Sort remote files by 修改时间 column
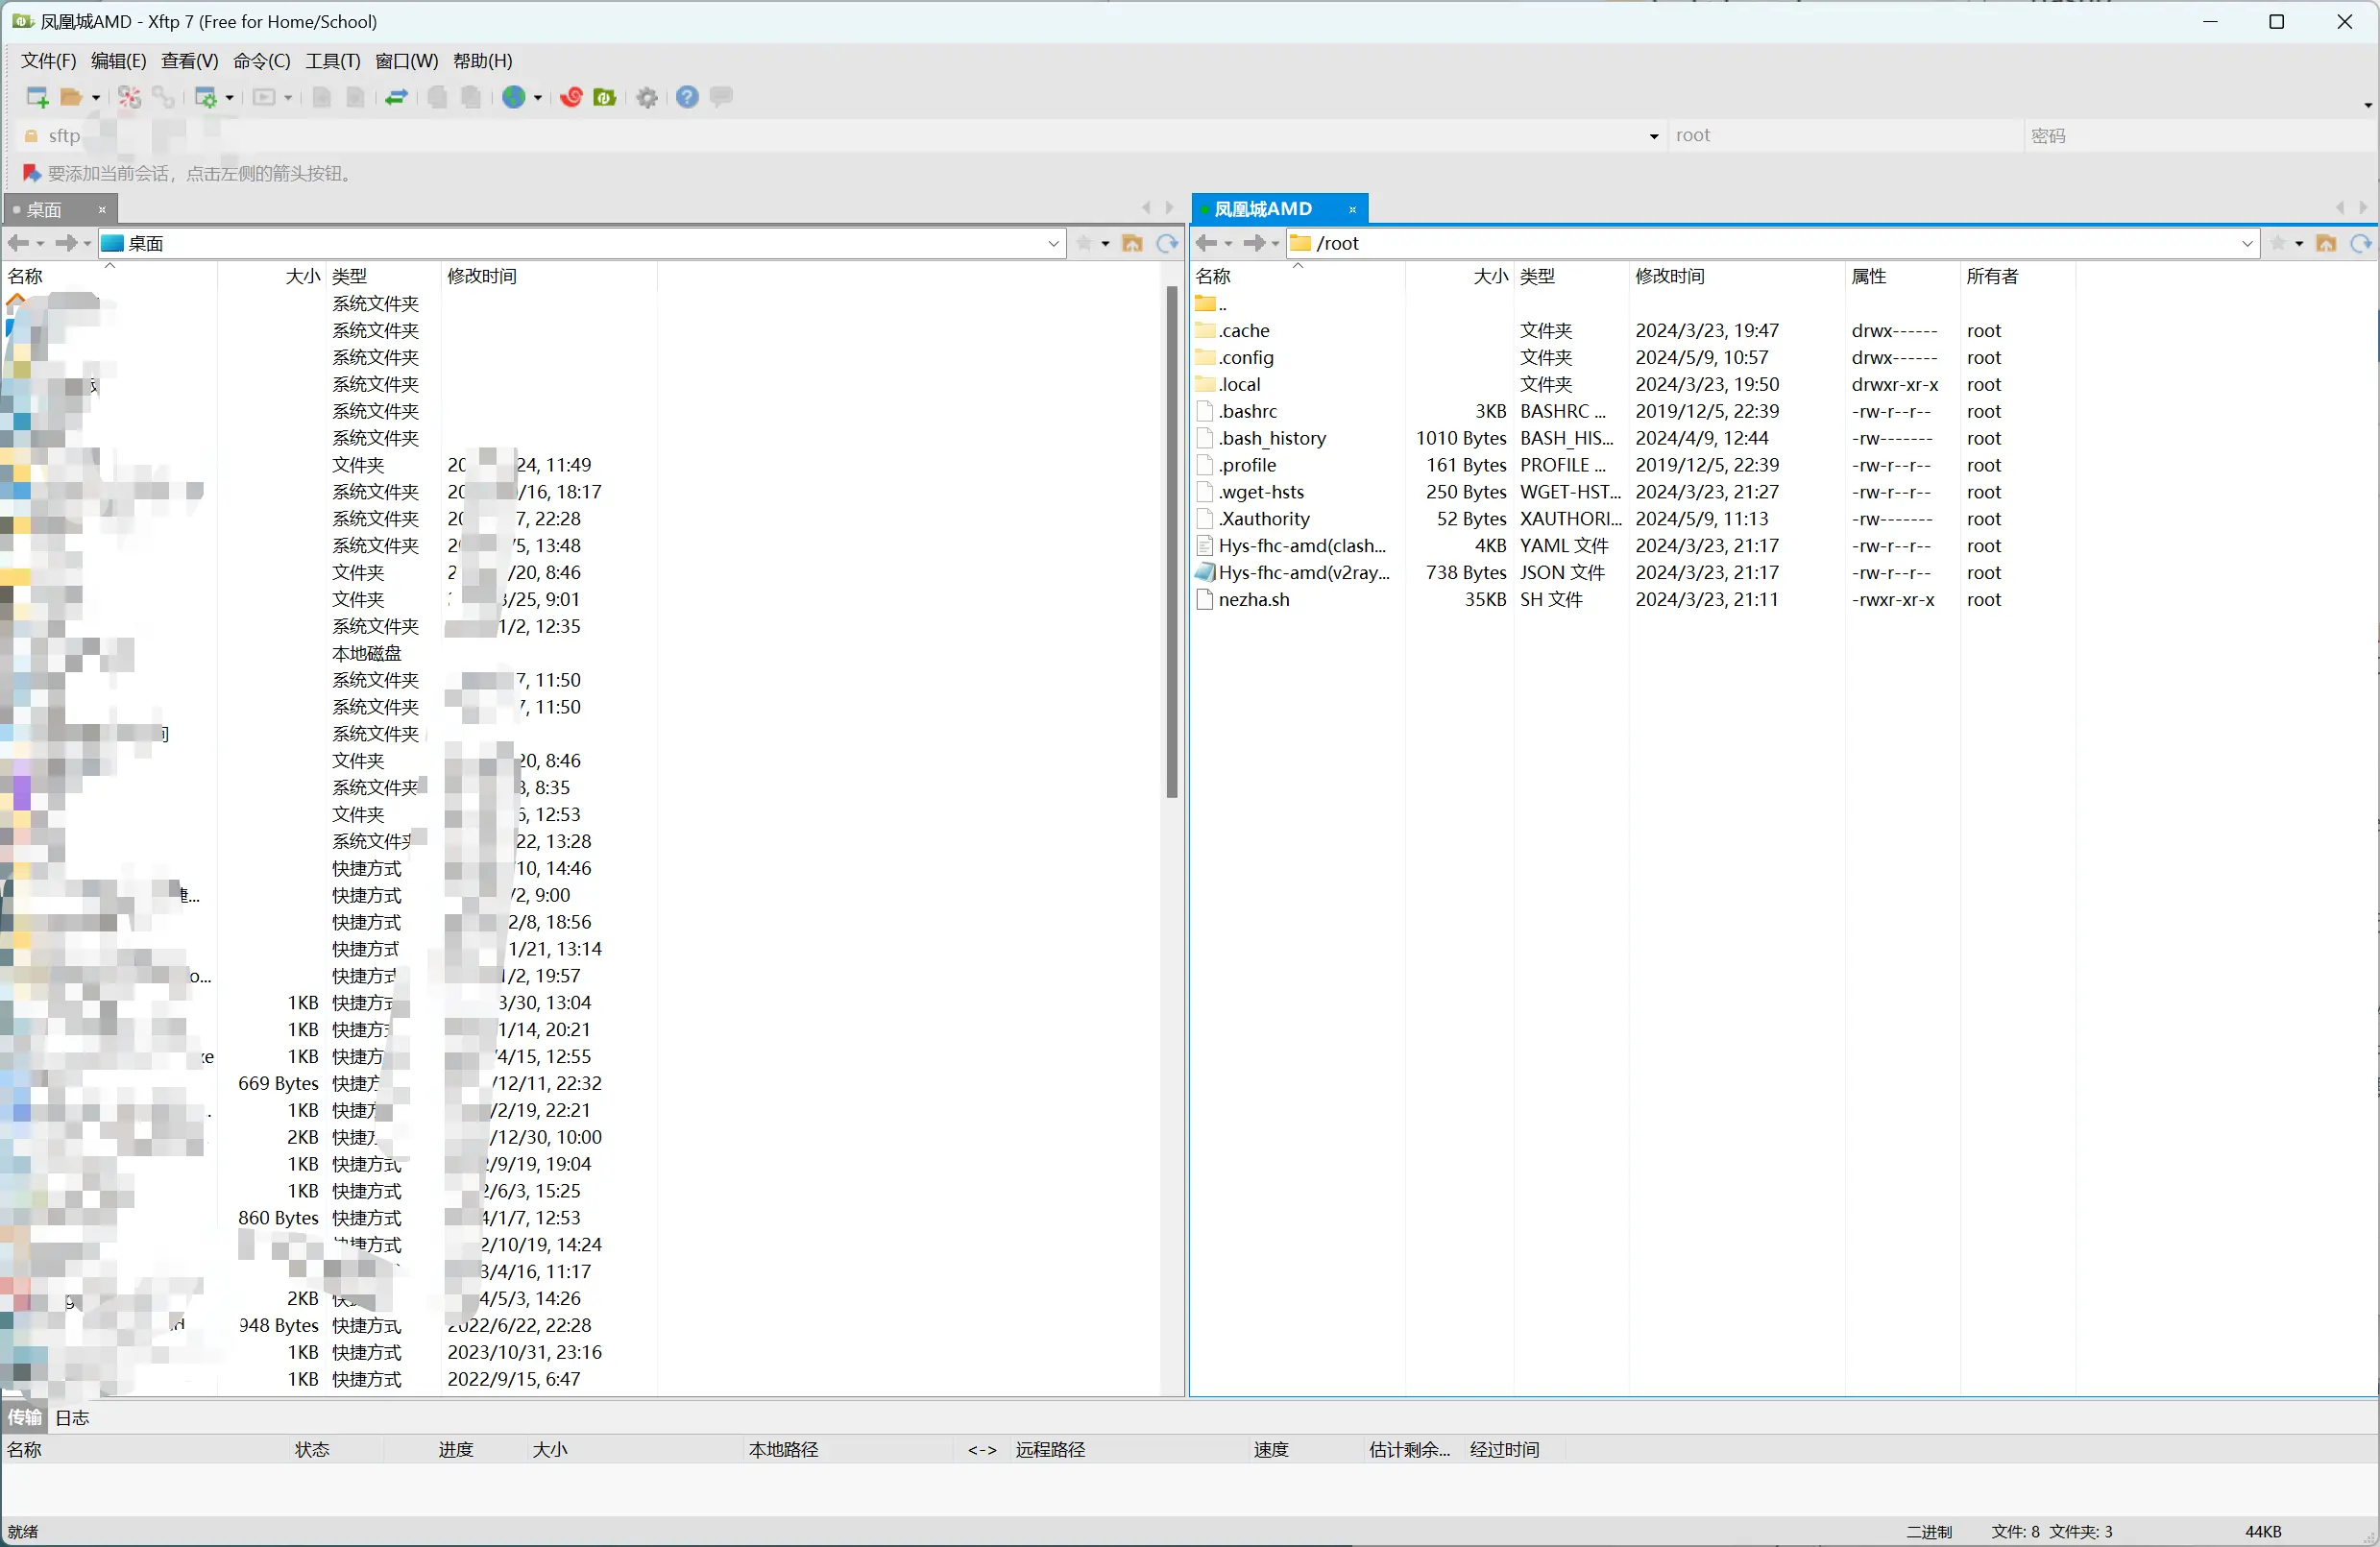 point(1736,276)
